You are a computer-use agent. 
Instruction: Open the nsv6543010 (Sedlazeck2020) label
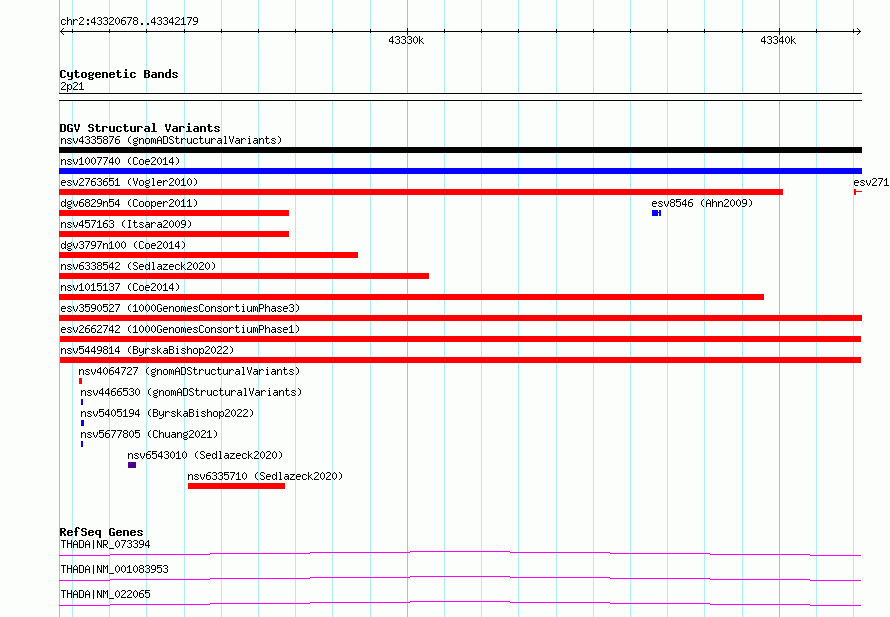pos(205,455)
